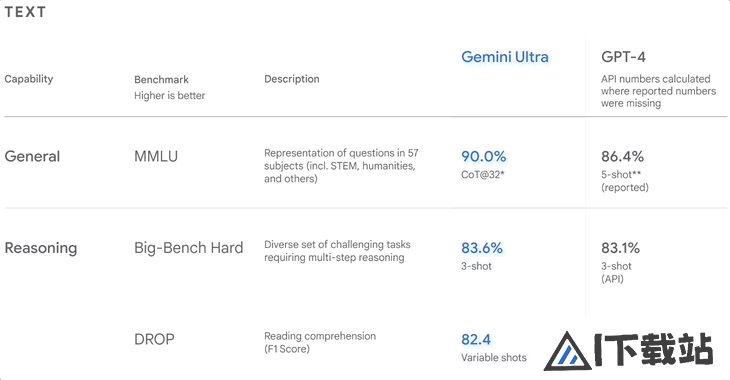
Task: Click the Description column header
Action: pos(292,79)
